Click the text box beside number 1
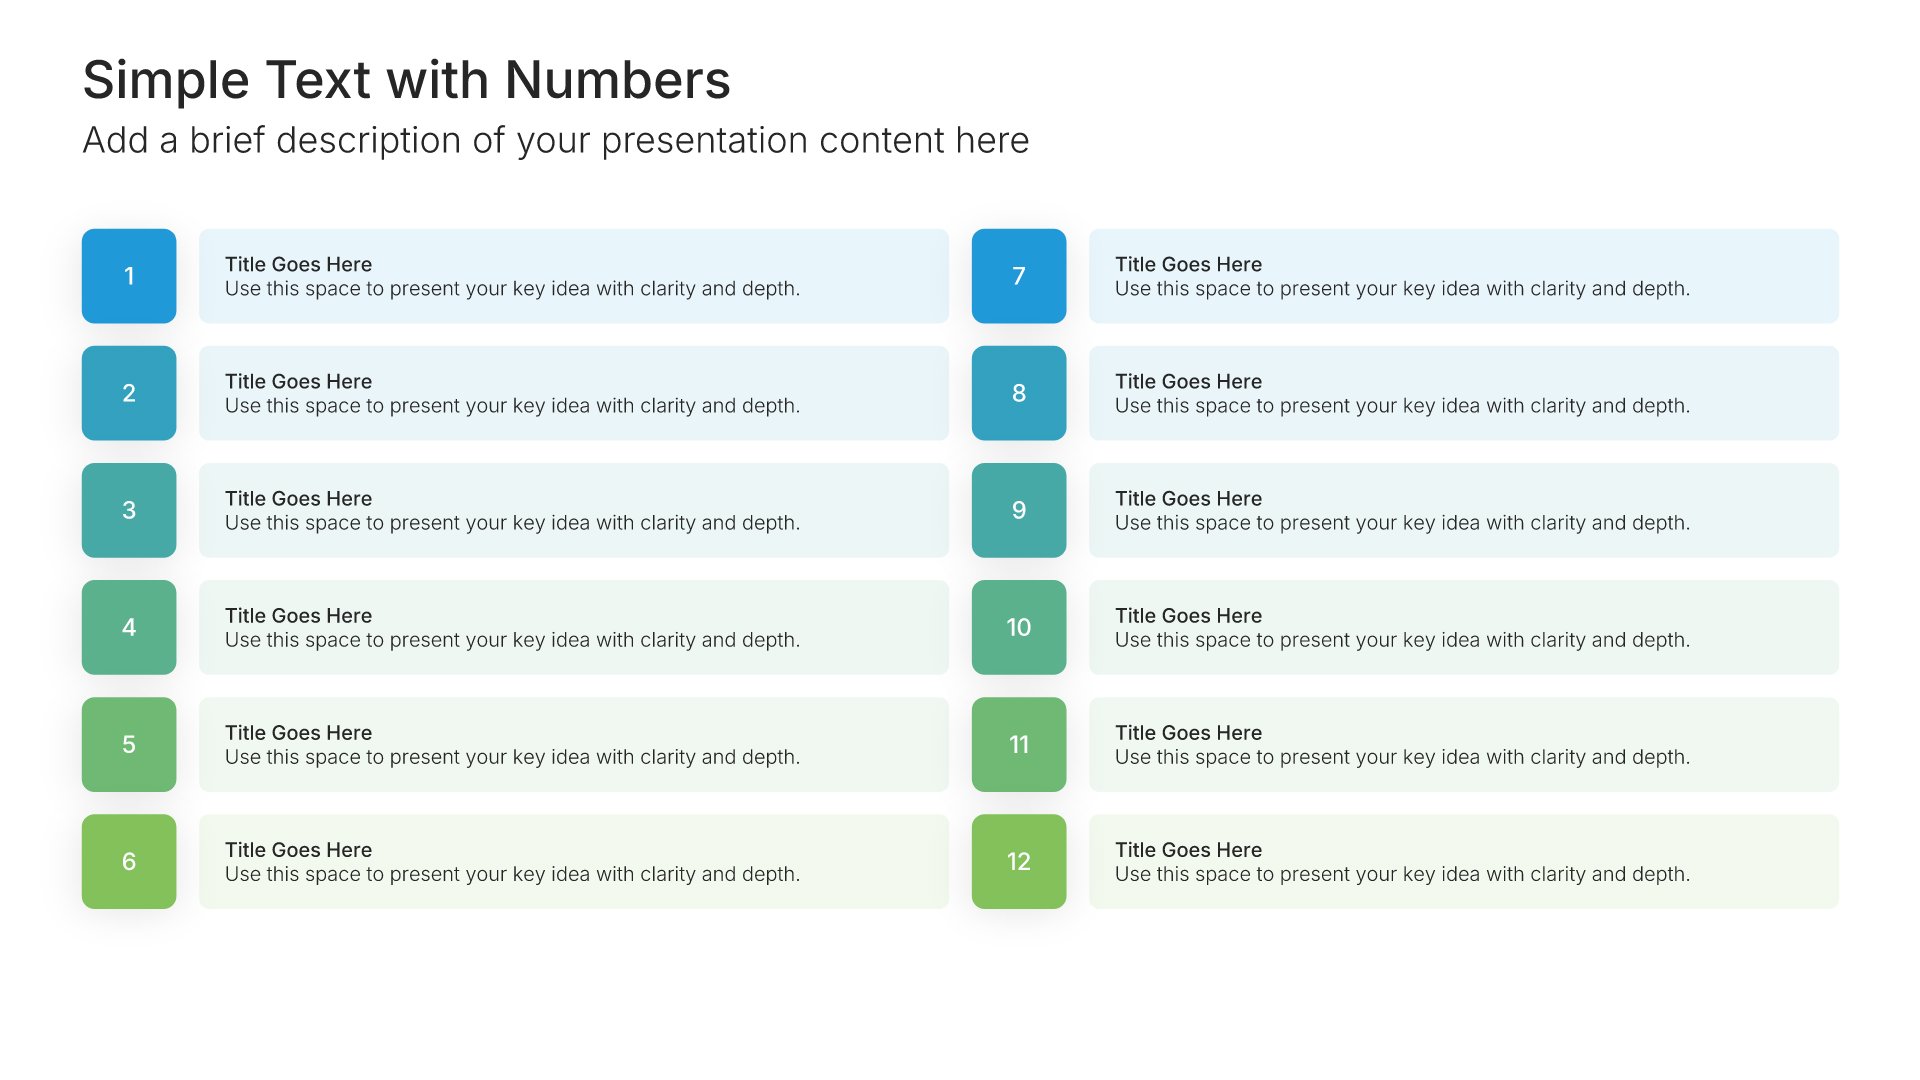 point(574,276)
